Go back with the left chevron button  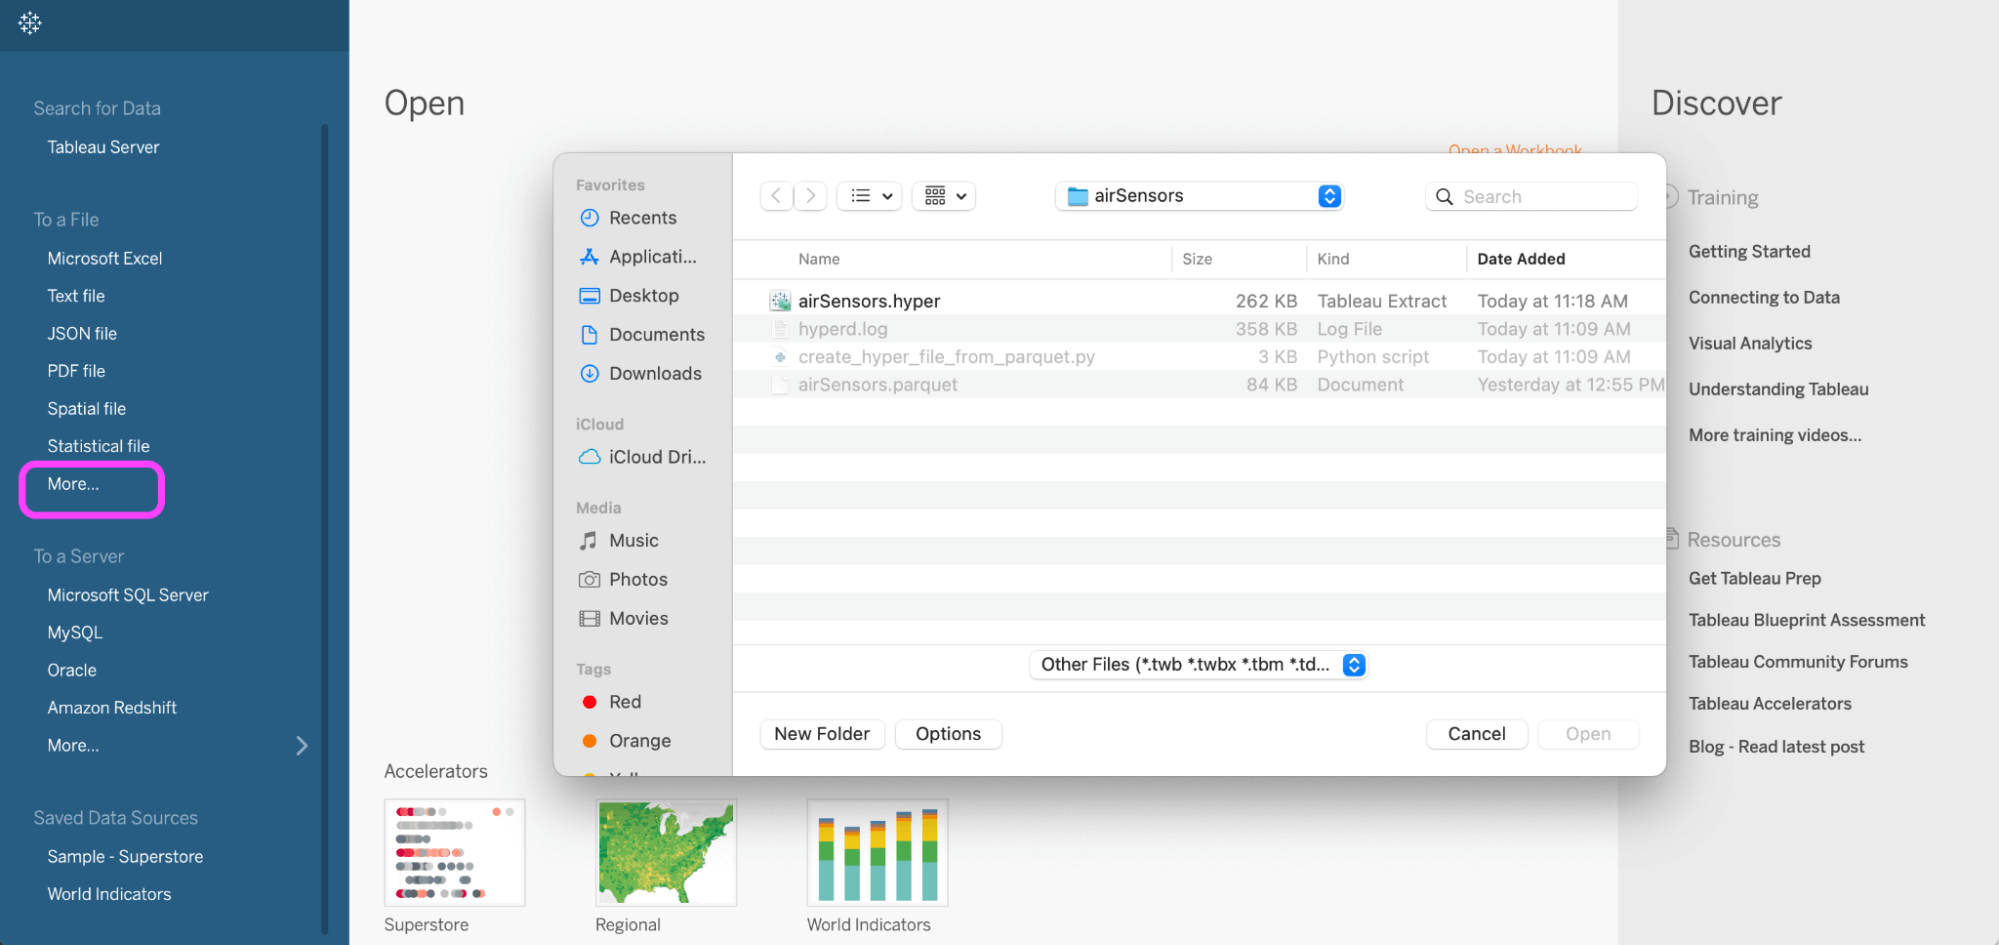[x=776, y=196]
